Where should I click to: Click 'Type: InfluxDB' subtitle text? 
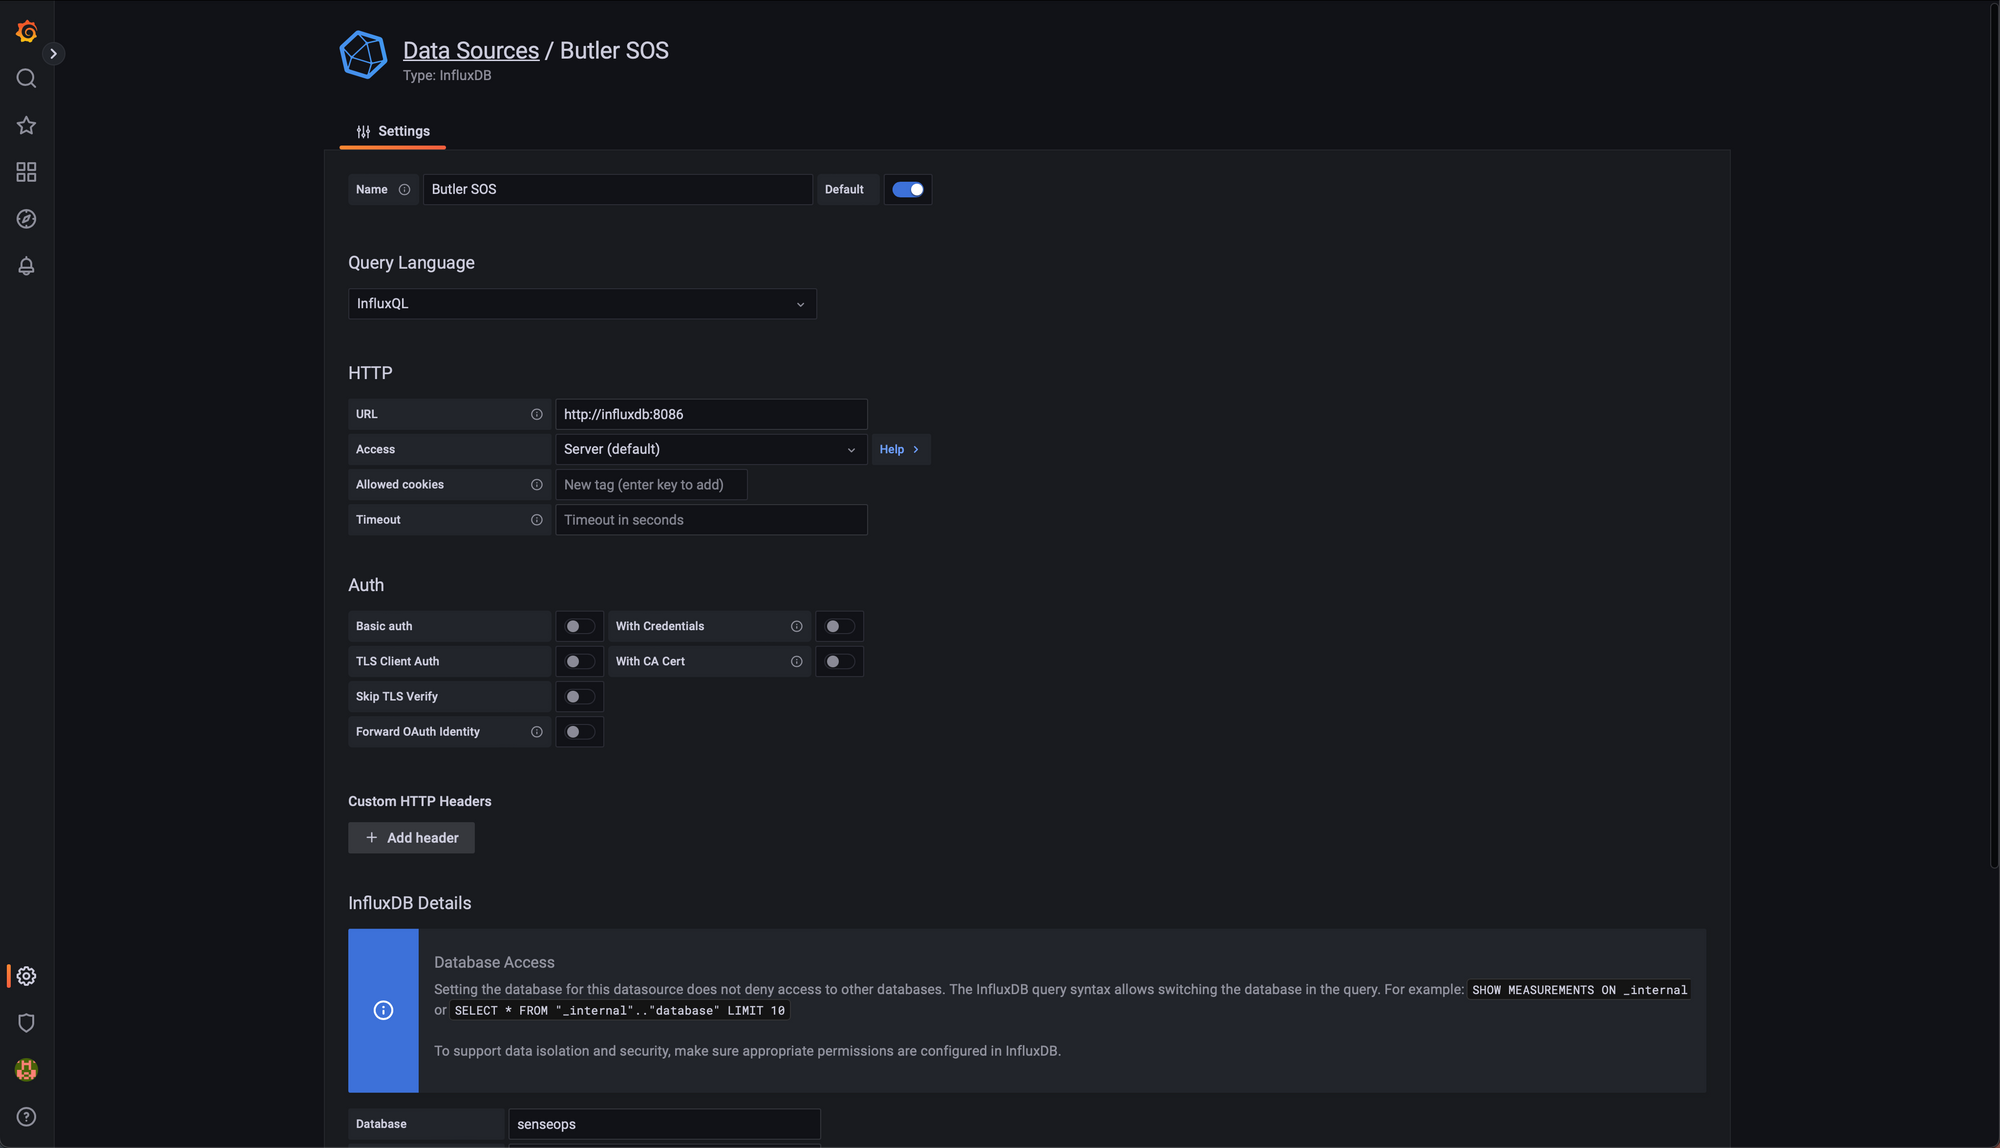(447, 76)
